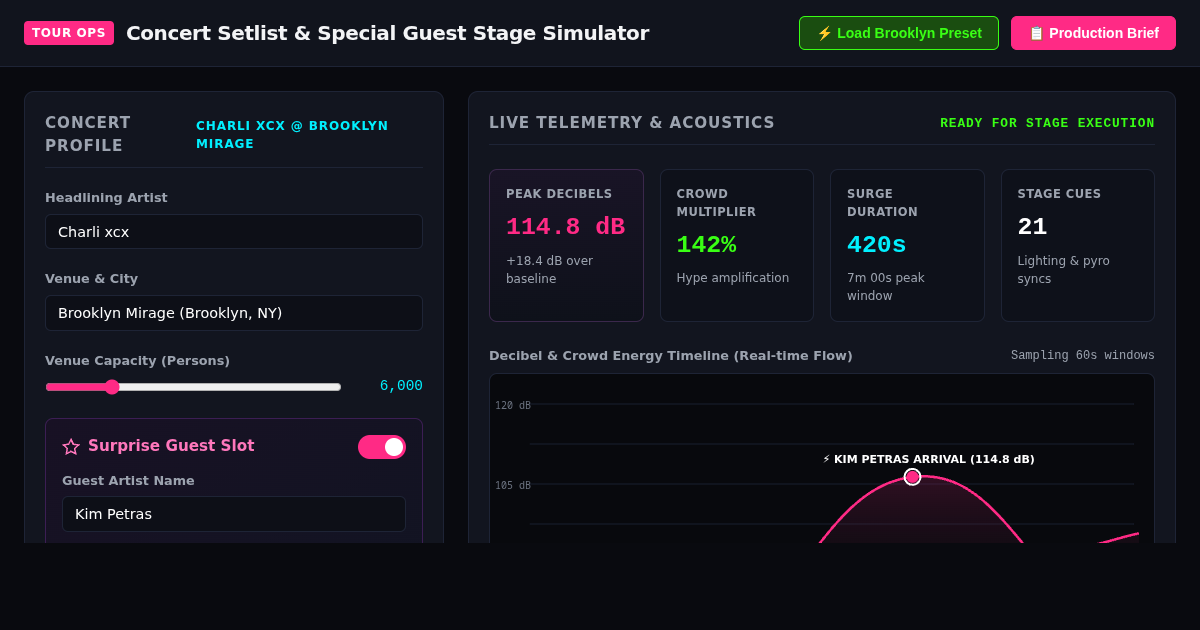Image resolution: width=1200 pixels, height=630 pixels.
Task: Click the Surprise Guest star icon
Action: click(x=71, y=446)
